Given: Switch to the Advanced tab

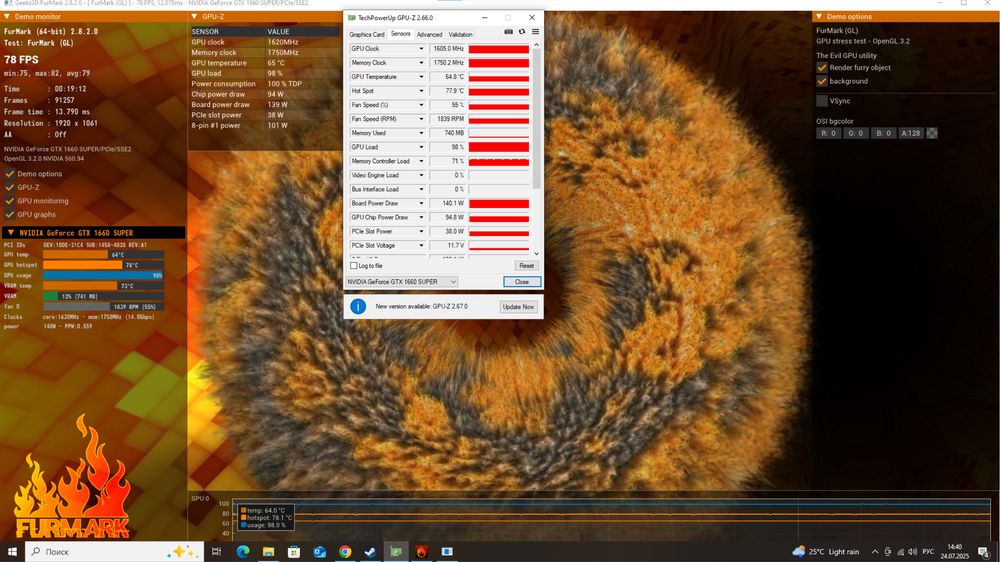Looking at the screenshot, I should click(x=429, y=34).
